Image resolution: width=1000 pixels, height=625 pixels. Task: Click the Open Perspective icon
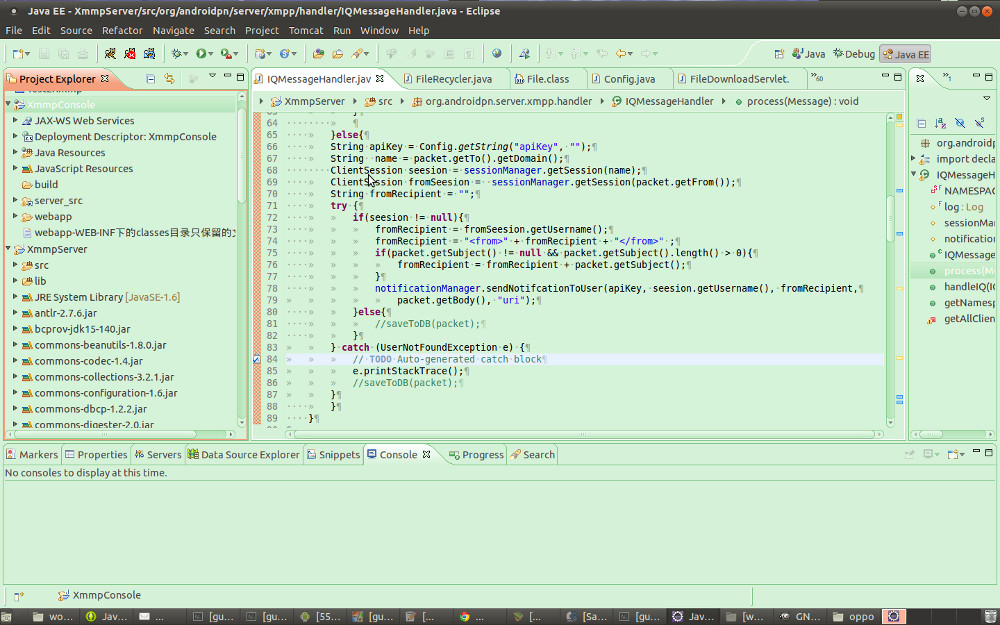(x=780, y=54)
